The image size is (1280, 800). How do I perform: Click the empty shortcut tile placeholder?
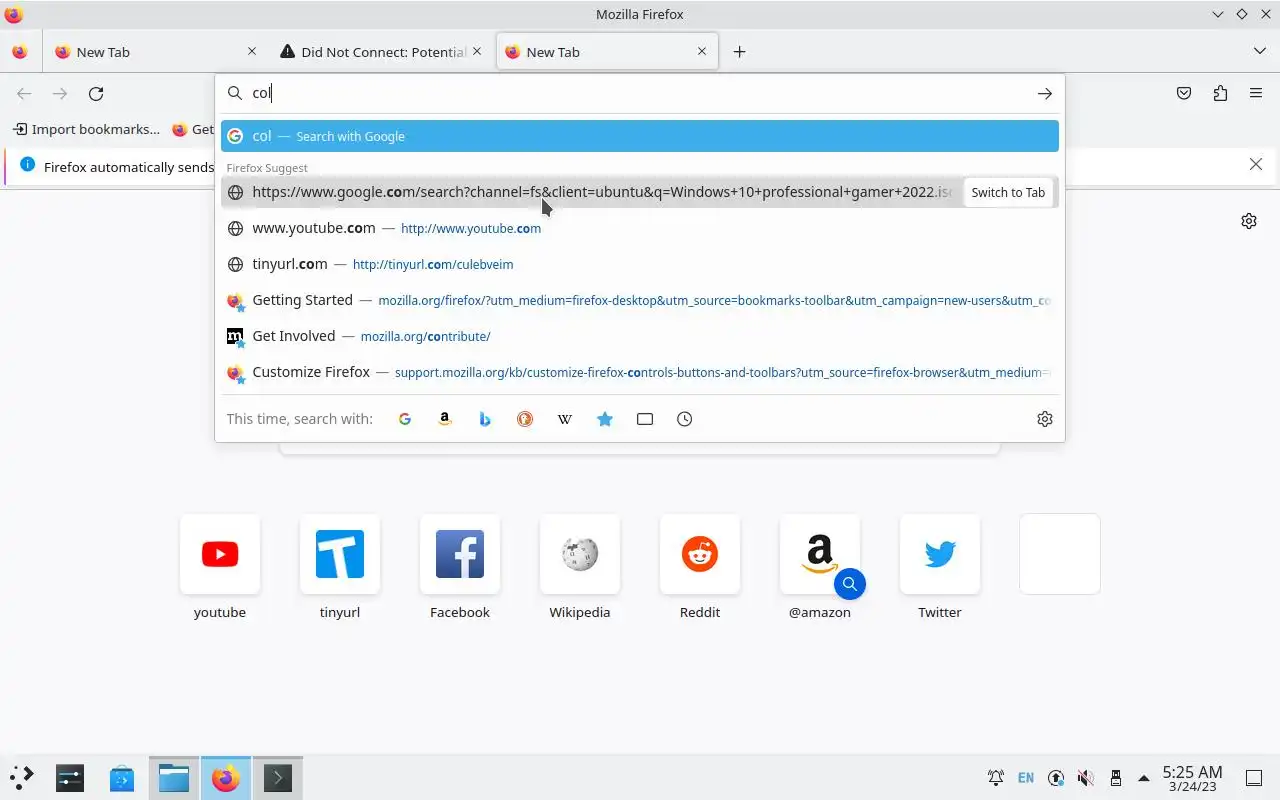[x=1060, y=554]
